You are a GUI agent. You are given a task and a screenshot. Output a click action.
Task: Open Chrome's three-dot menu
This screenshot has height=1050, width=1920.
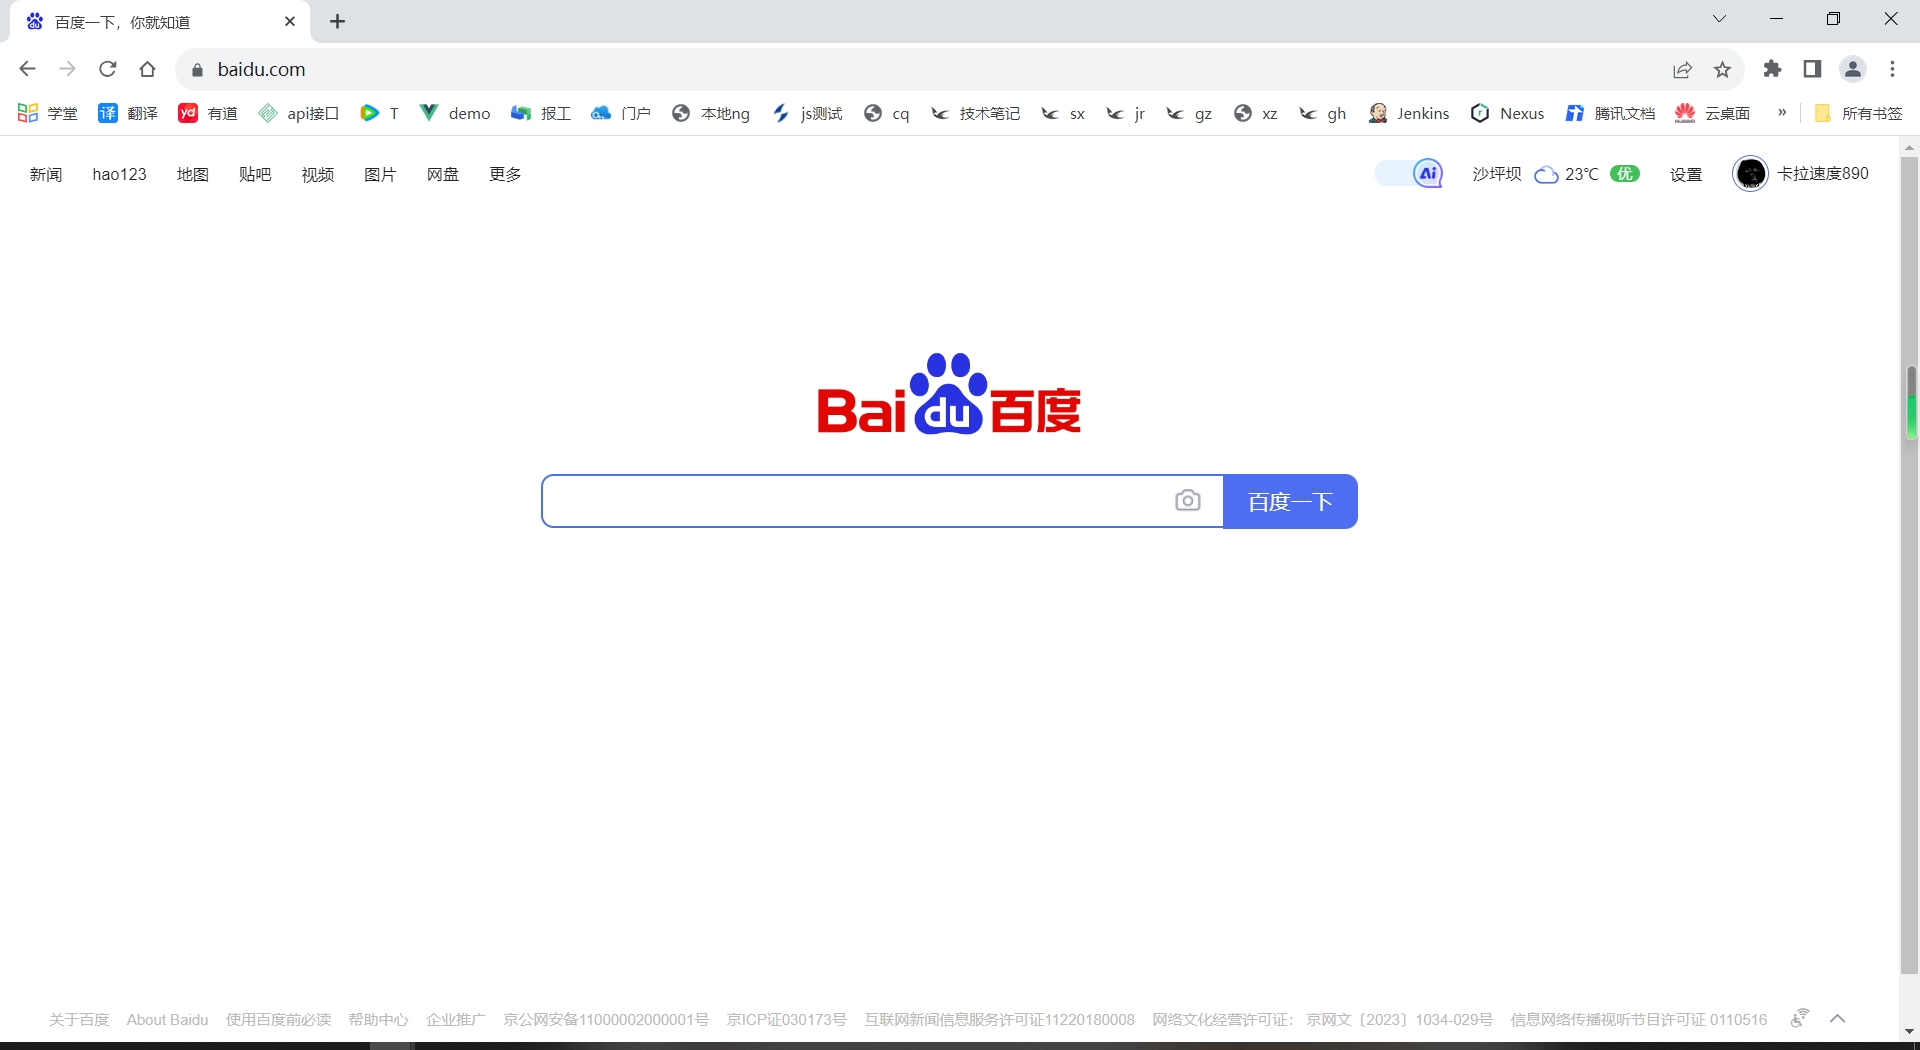pyautogui.click(x=1892, y=69)
